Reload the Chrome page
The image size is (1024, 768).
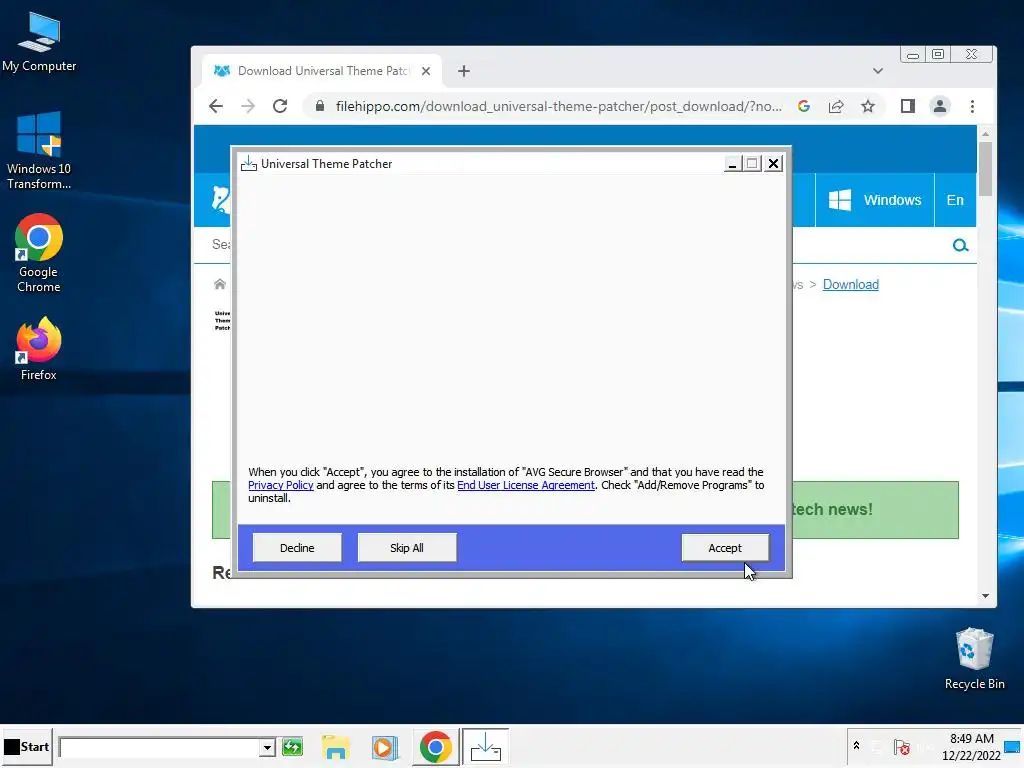pos(280,106)
